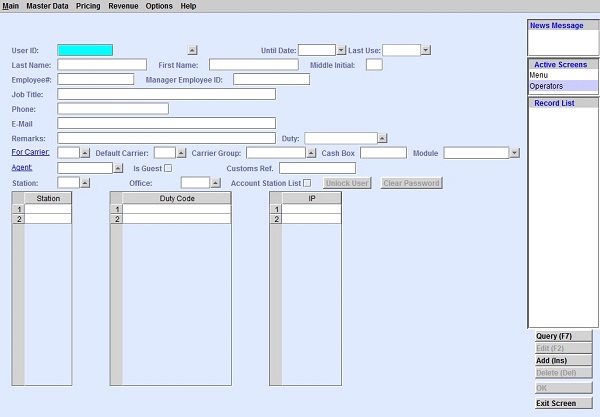Click the Customs Ref. input field
This screenshot has width=600, height=417.
318,168
